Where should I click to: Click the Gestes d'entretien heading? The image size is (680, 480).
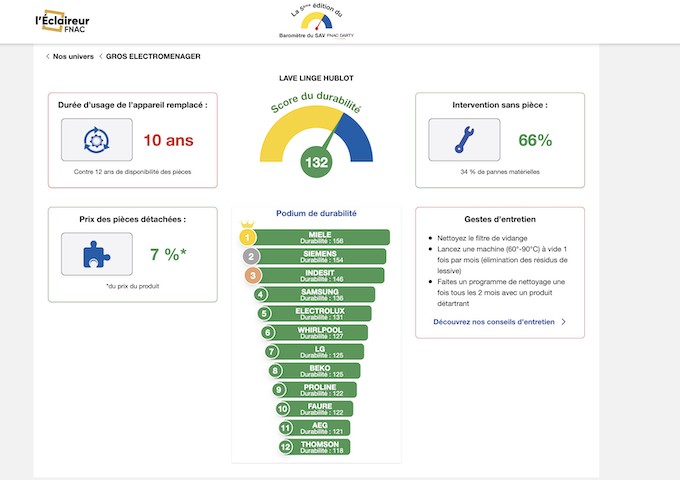pos(500,219)
